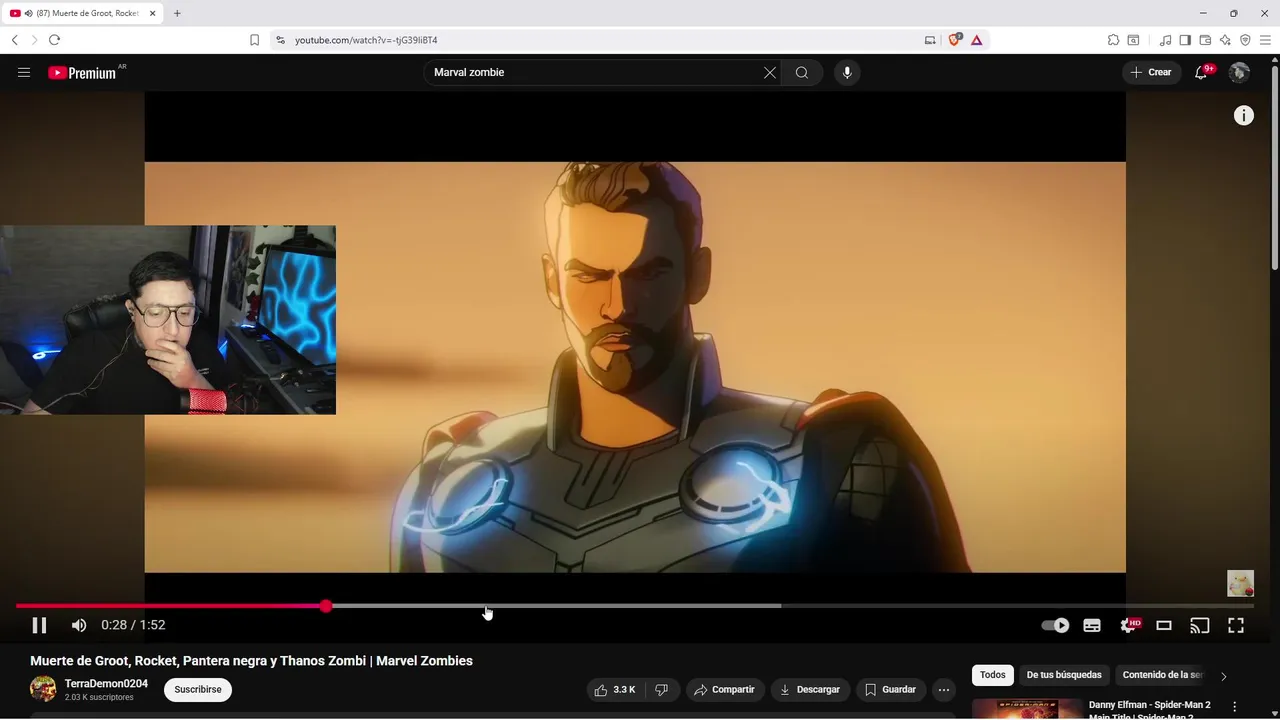Open the account avatar menu
The width and height of the screenshot is (1280, 720).
click(1239, 72)
